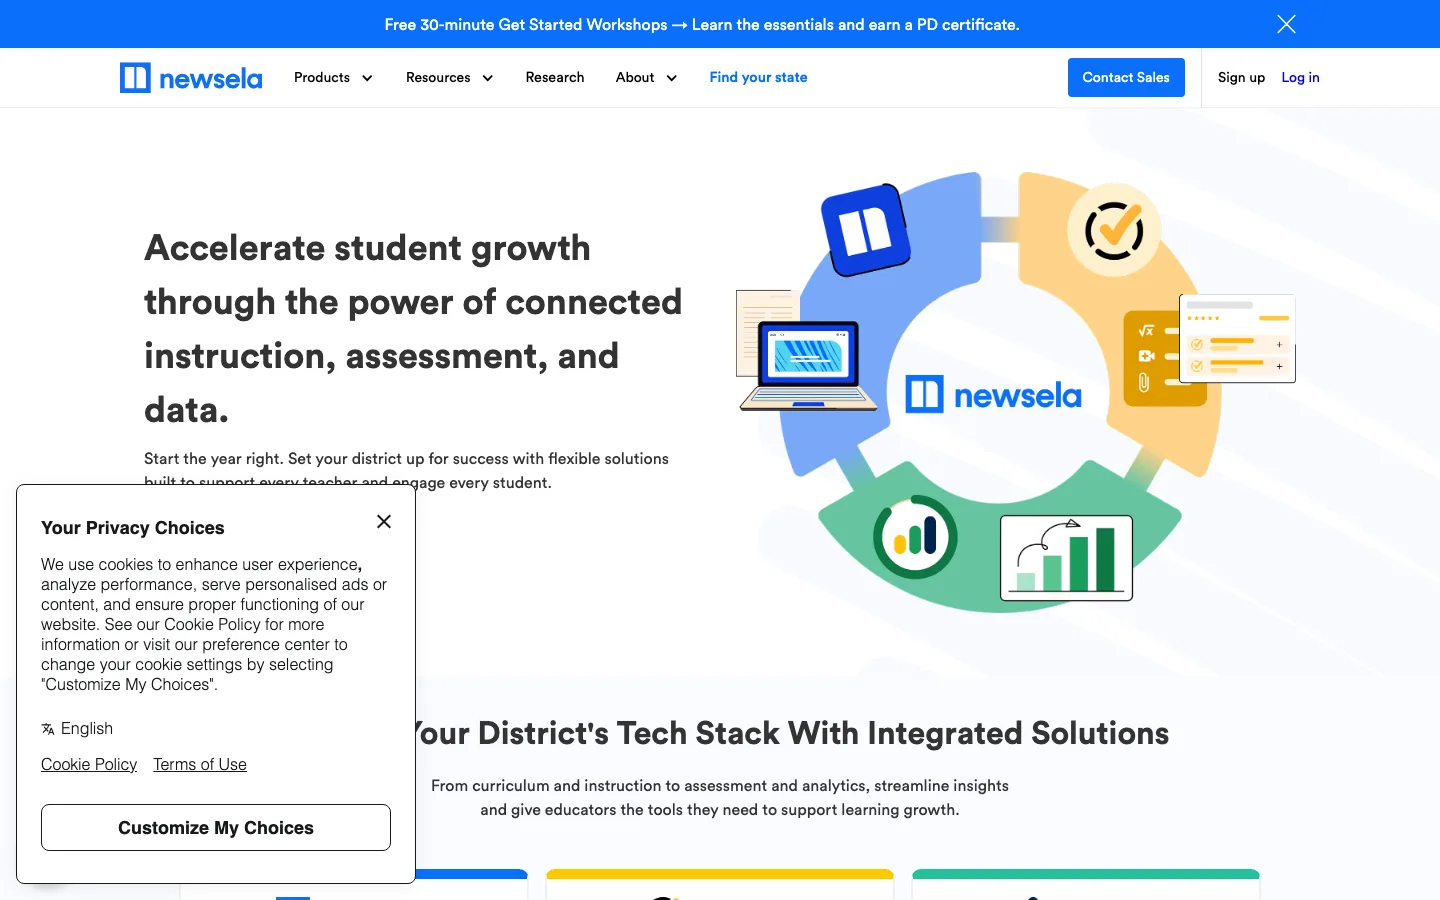The image size is (1440, 900).
Task: Click the paperclip icon on yellow panel
Action: click(1144, 382)
